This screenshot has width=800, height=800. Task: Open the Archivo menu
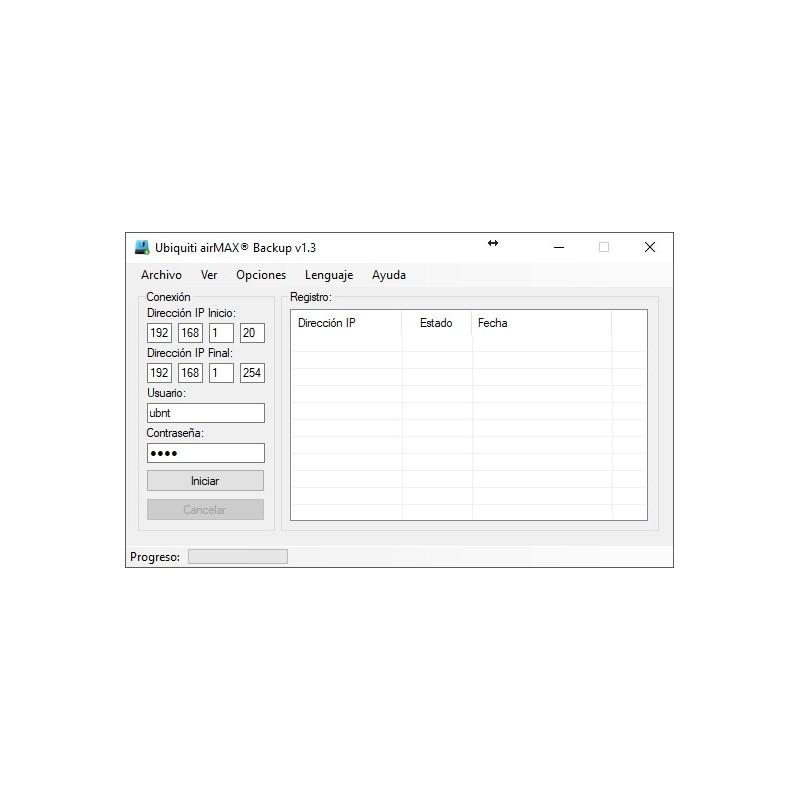pos(161,275)
